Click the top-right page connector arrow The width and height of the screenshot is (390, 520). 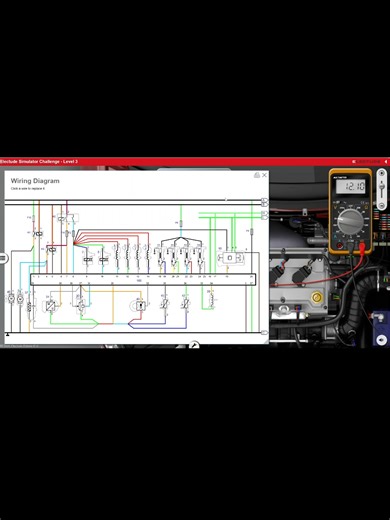click(264, 200)
